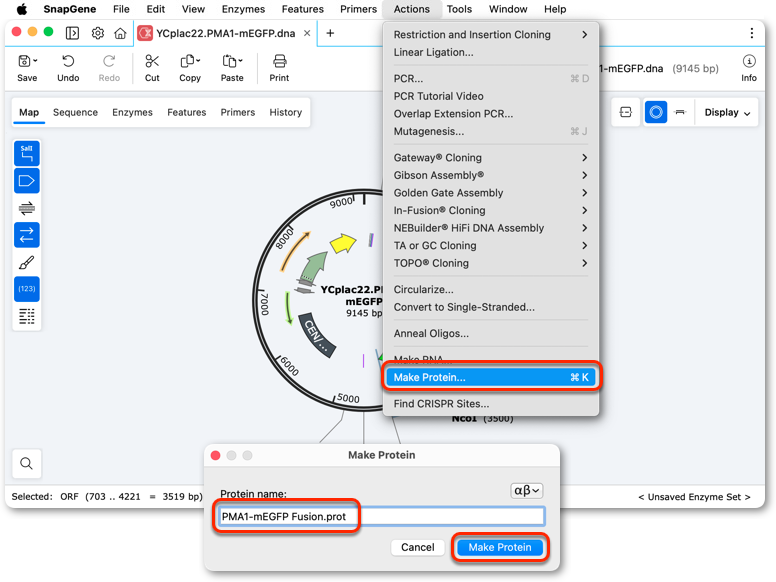776x582 pixels.
Task: Toggle Show Features arrow side button
Action: click(27, 181)
